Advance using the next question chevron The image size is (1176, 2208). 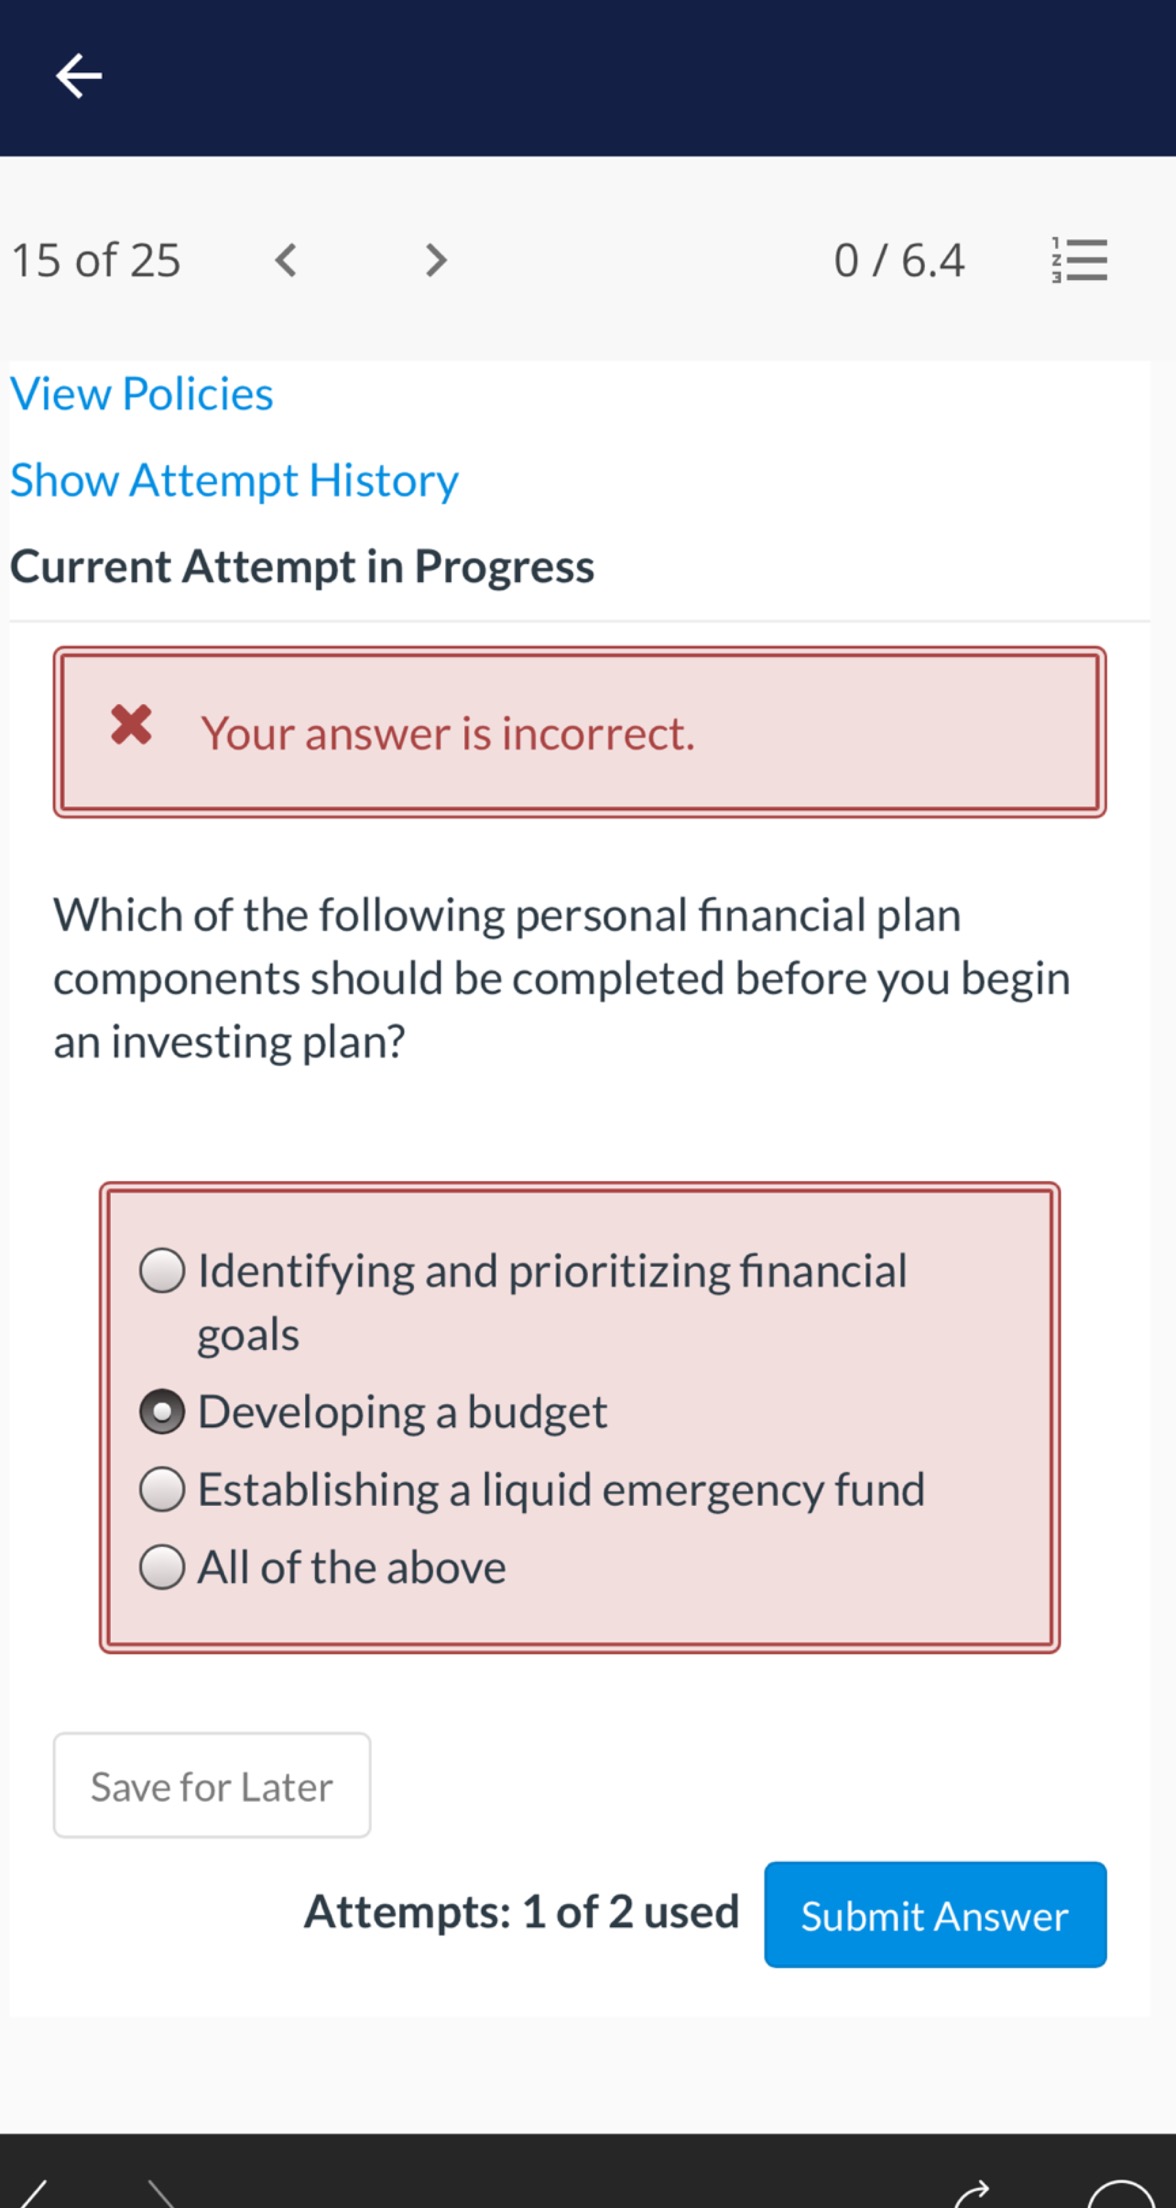click(435, 259)
